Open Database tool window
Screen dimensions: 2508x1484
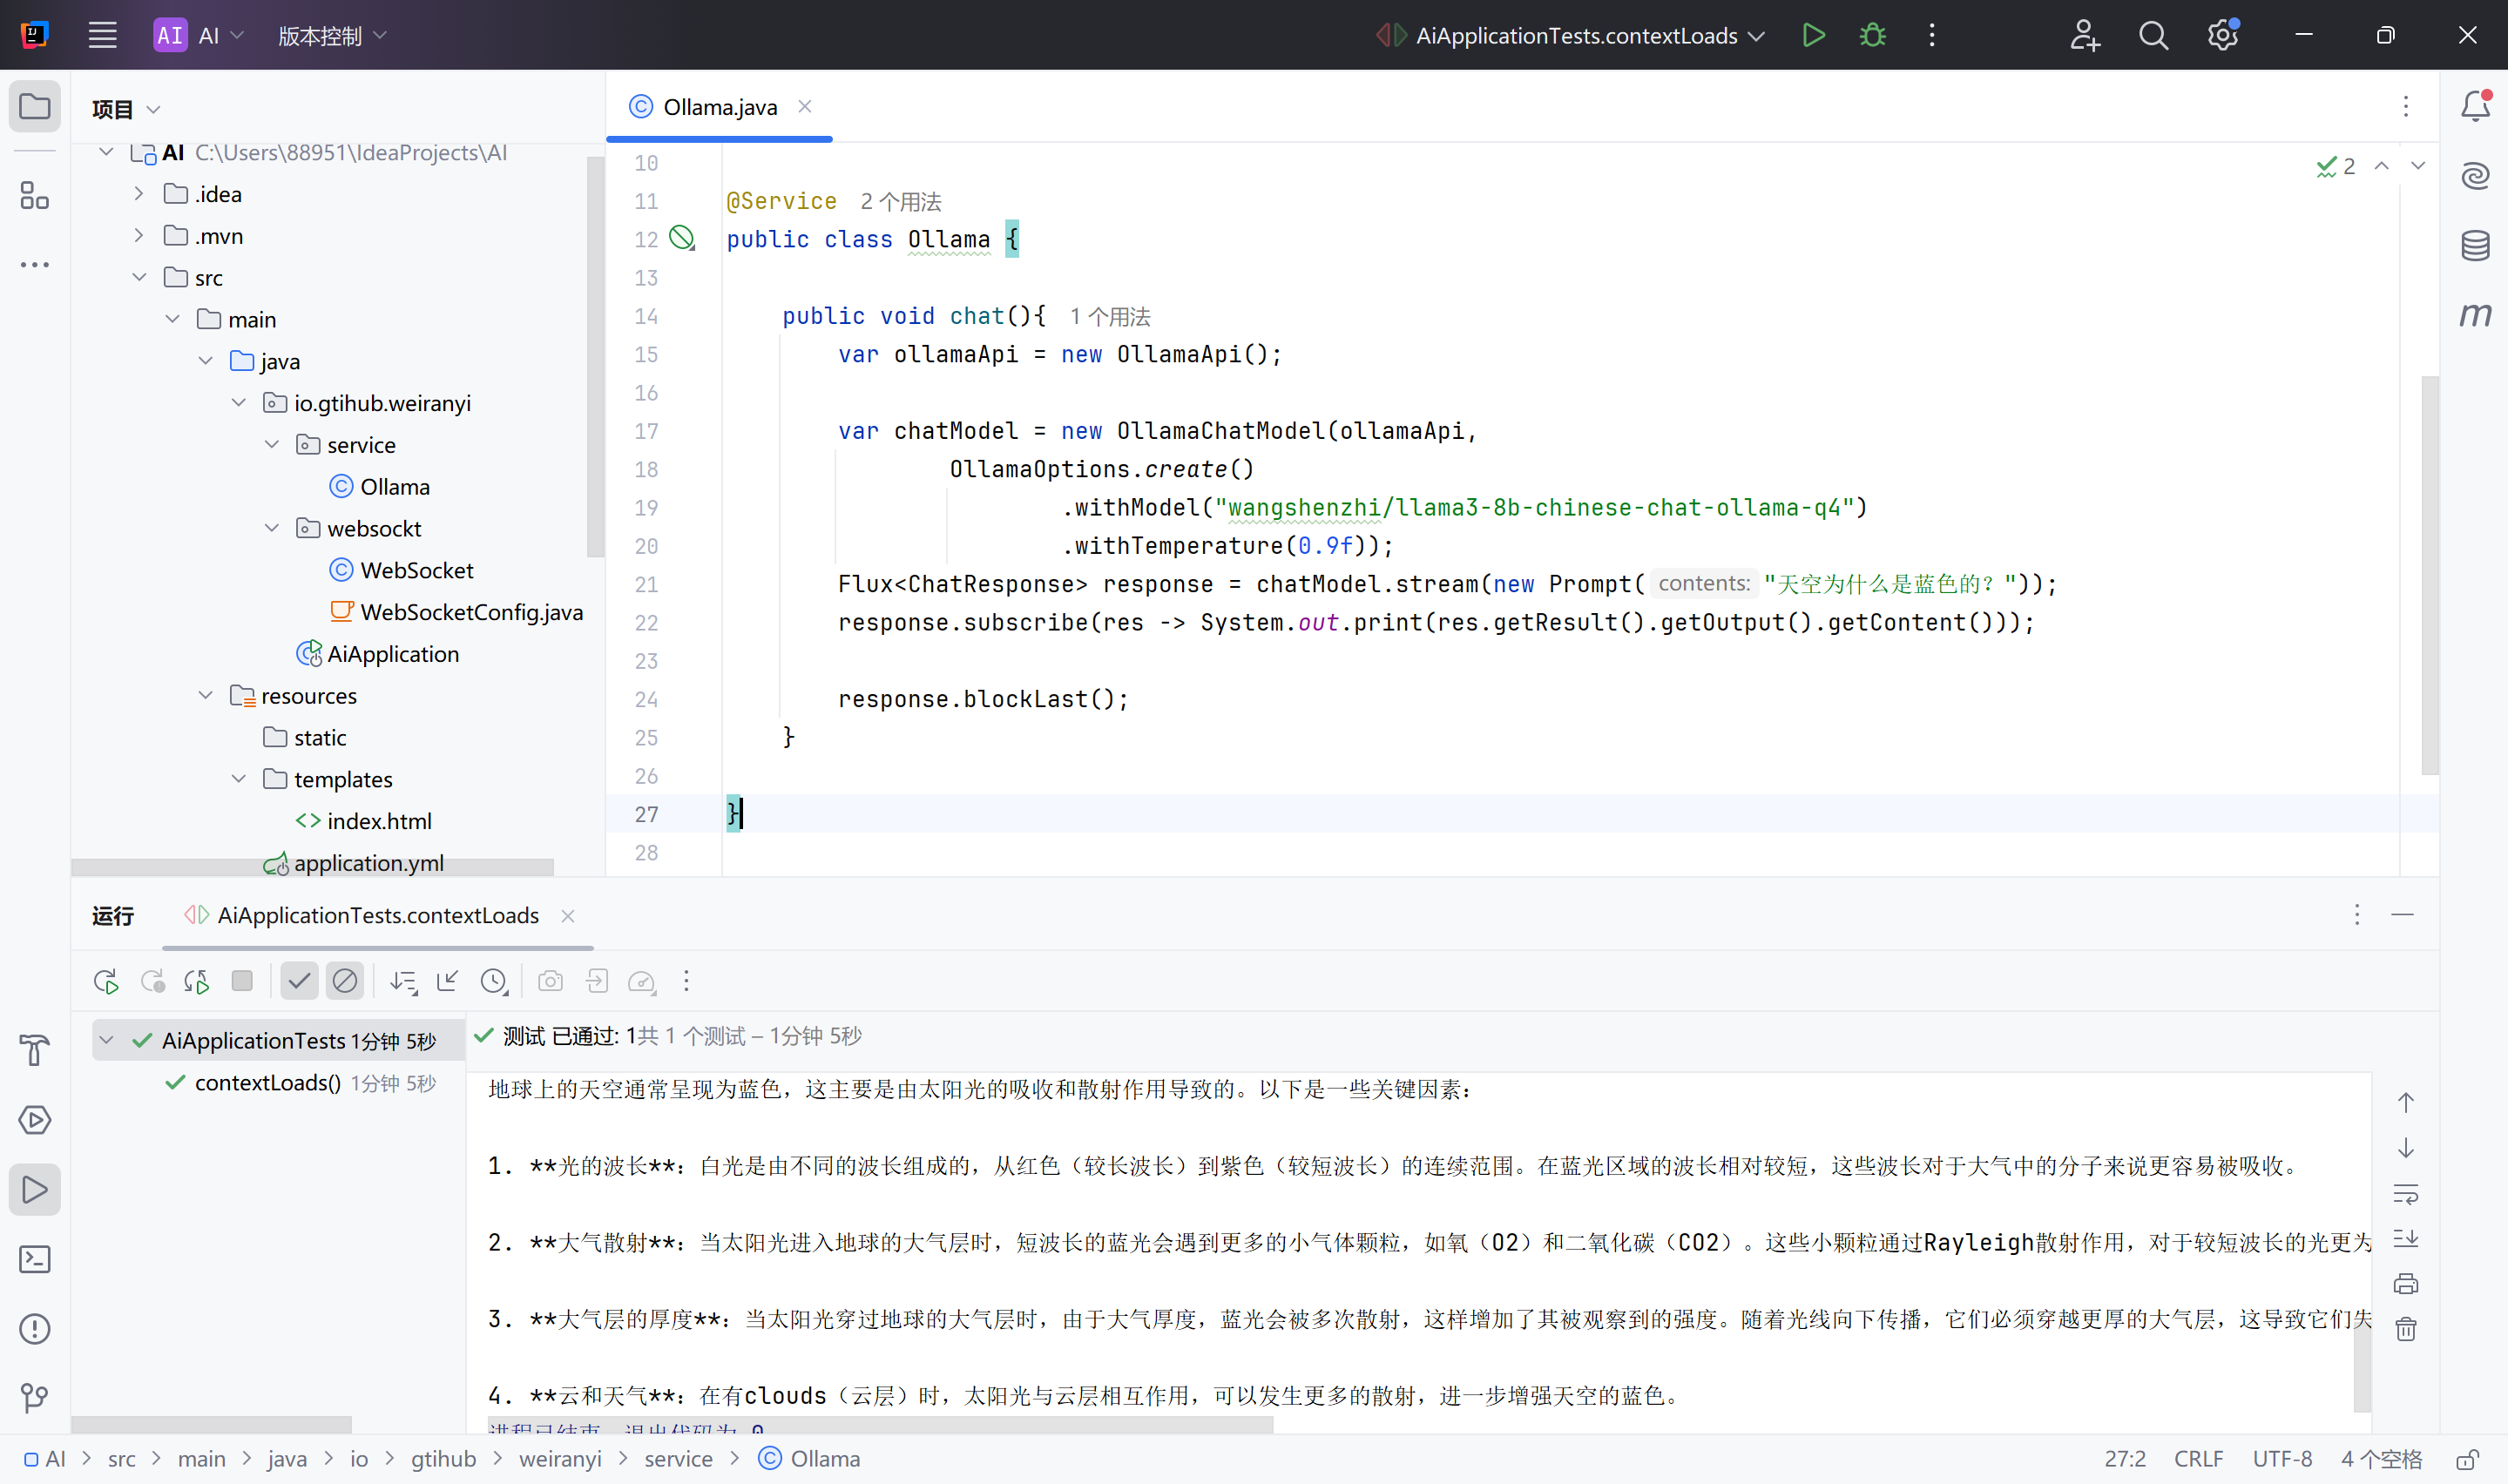2475,245
